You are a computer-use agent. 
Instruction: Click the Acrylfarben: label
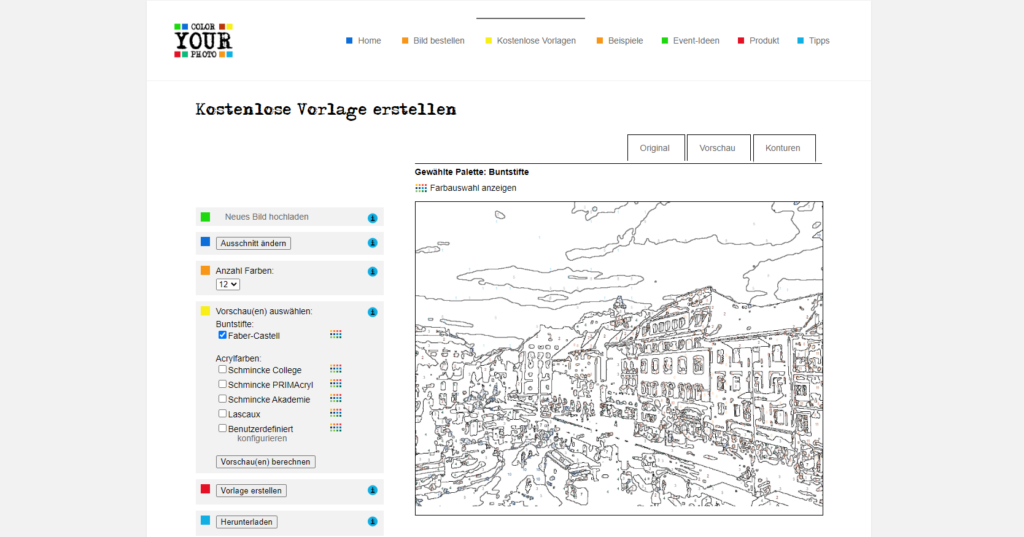pos(238,359)
